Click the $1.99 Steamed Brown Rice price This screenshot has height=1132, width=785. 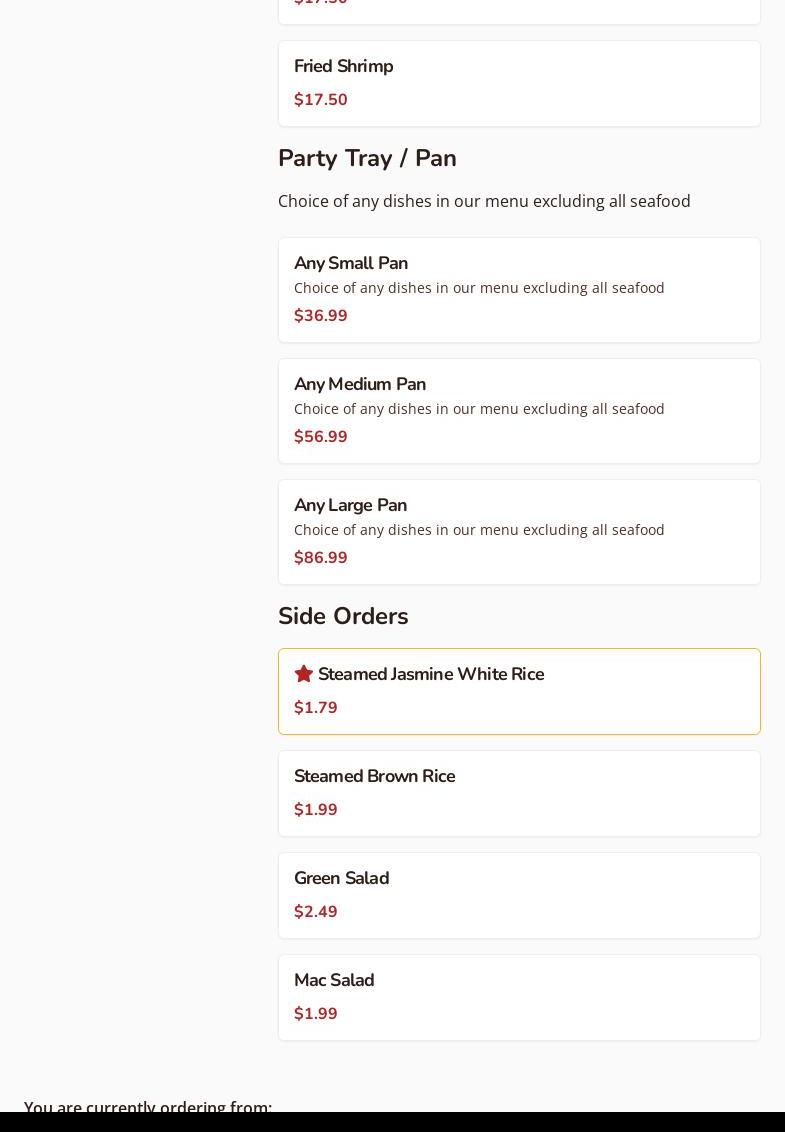316,810
